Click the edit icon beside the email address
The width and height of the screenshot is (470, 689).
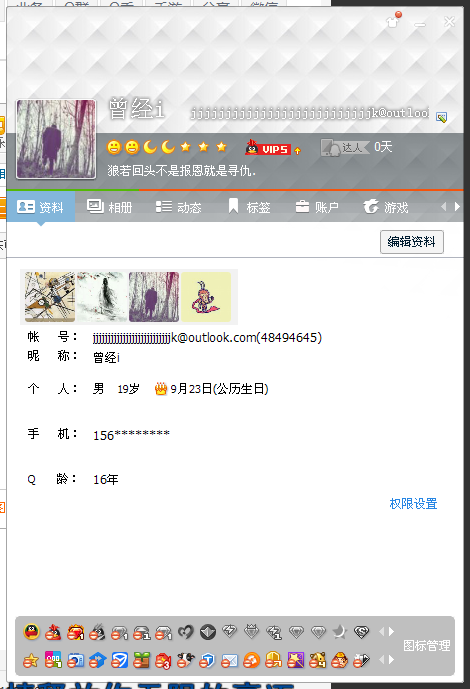tap(441, 117)
